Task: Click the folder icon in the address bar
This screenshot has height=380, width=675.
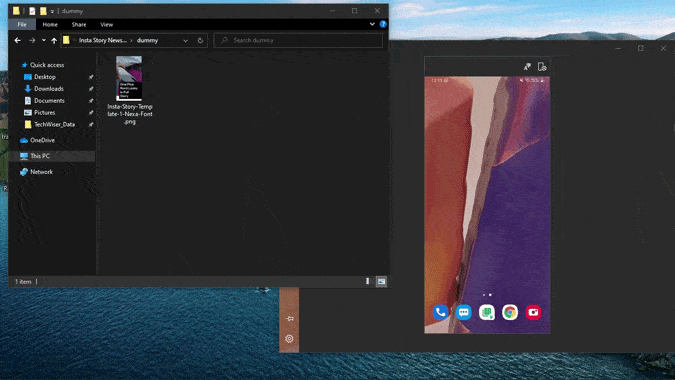Action: tap(66, 40)
